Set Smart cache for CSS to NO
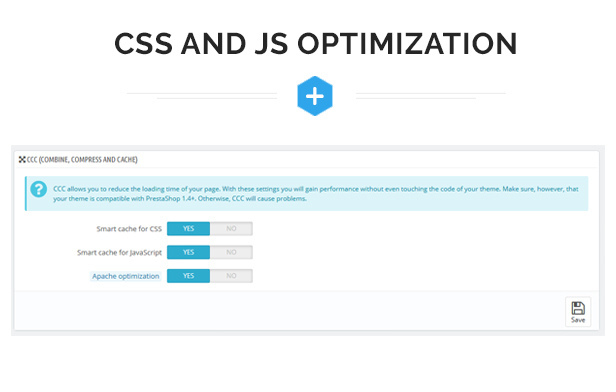This screenshot has height=392, width=616. 231,229
